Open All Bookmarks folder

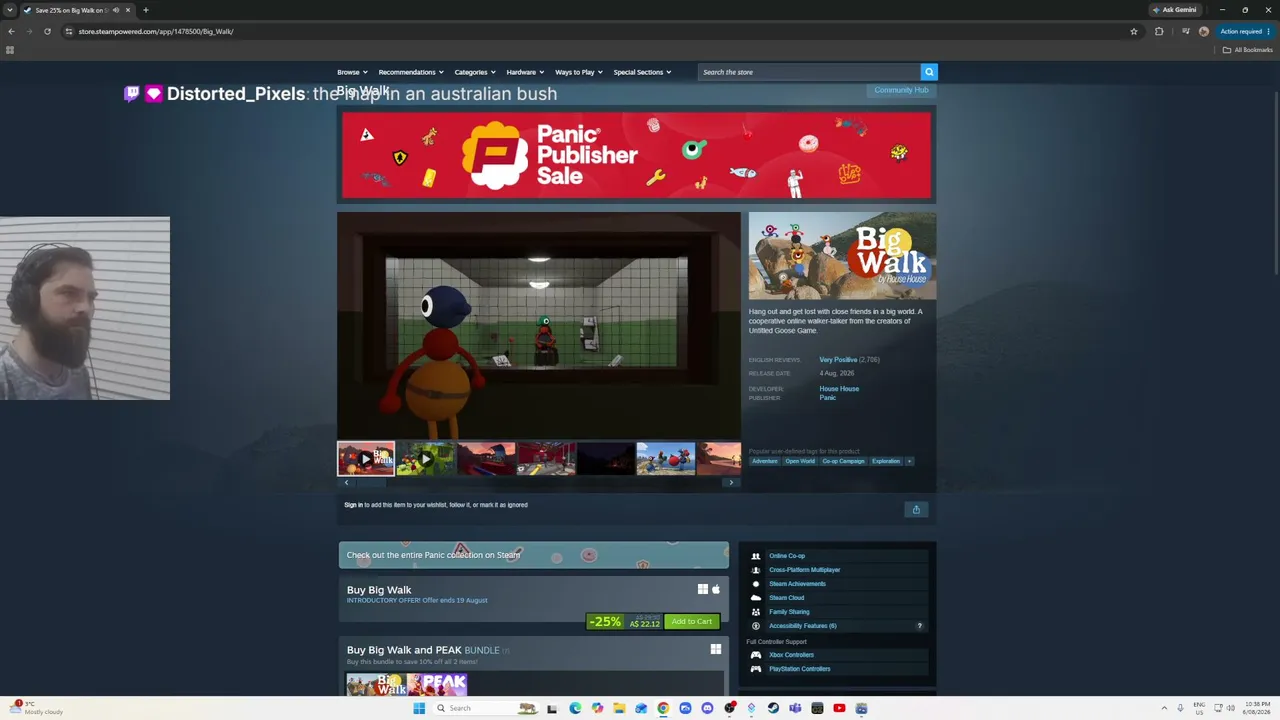1248,50
